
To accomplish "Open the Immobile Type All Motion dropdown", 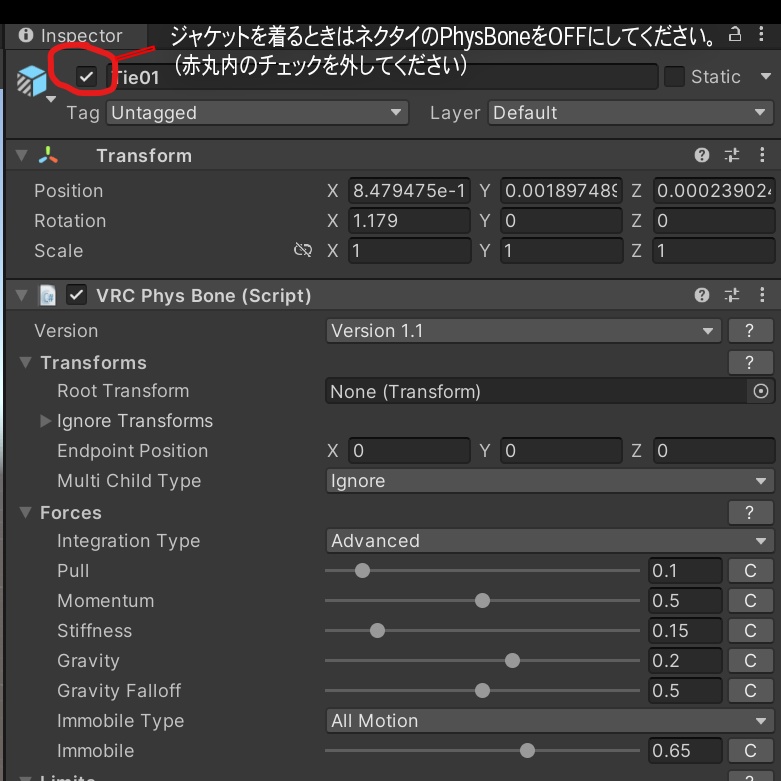I will [550, 721].
